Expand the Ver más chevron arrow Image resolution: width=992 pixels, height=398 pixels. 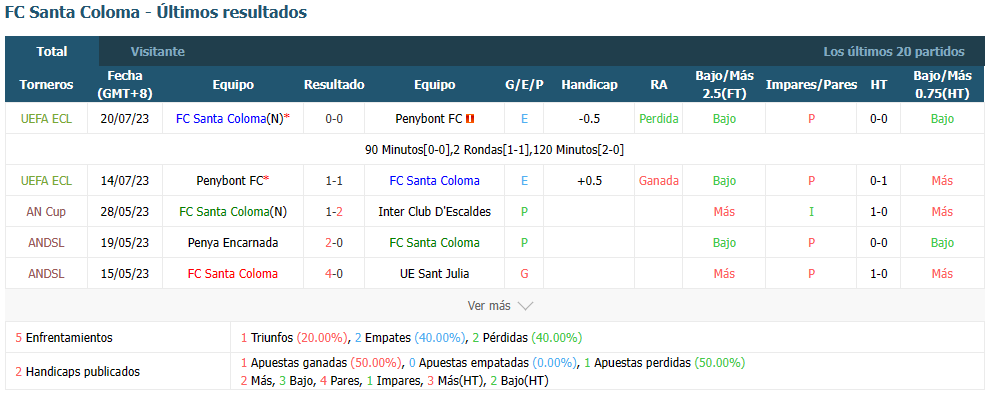coord(525,306)
